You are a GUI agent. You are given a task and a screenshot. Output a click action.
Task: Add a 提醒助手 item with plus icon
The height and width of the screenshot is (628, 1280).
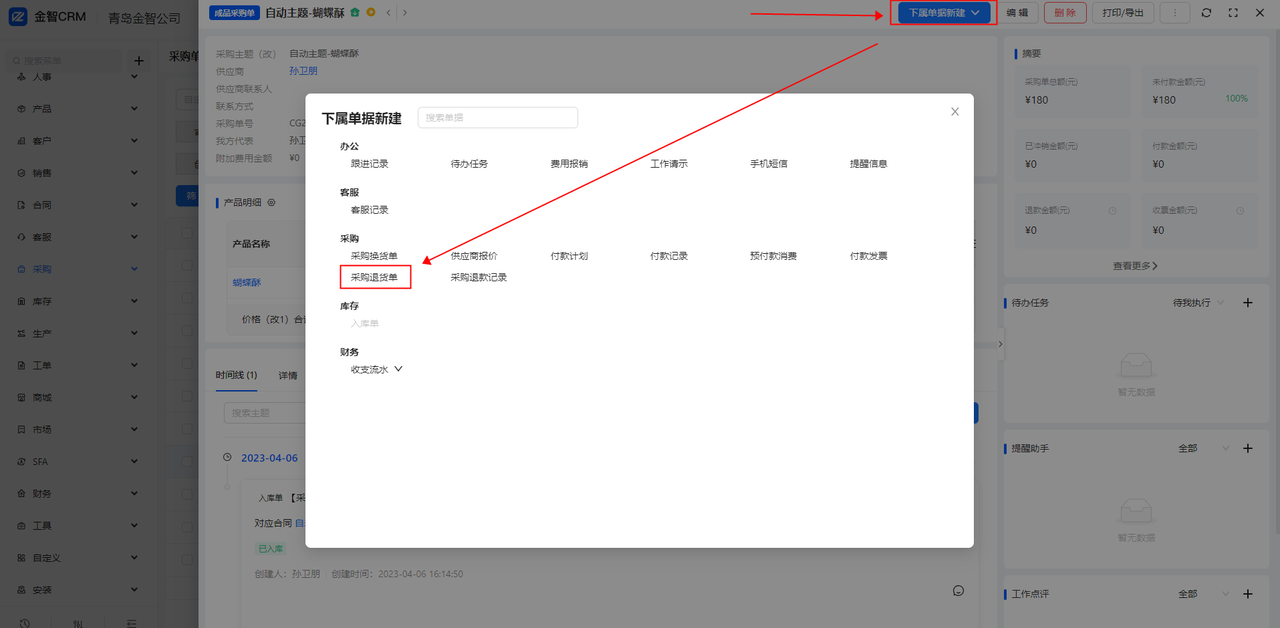point(1247,448)
